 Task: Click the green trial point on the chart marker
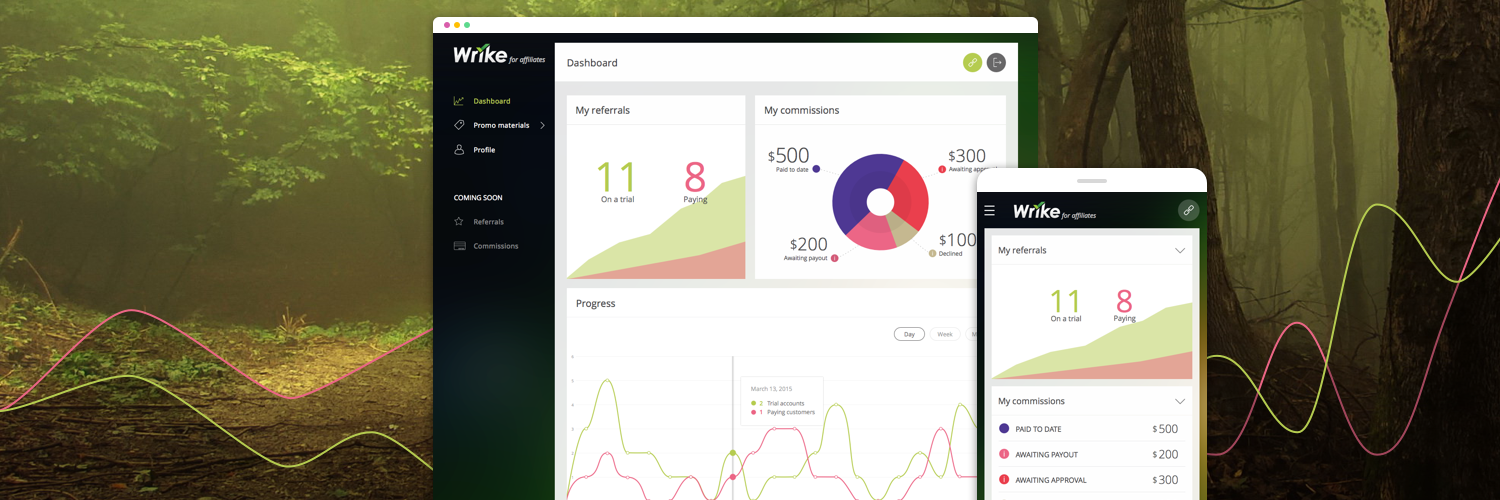pos(733,453)
